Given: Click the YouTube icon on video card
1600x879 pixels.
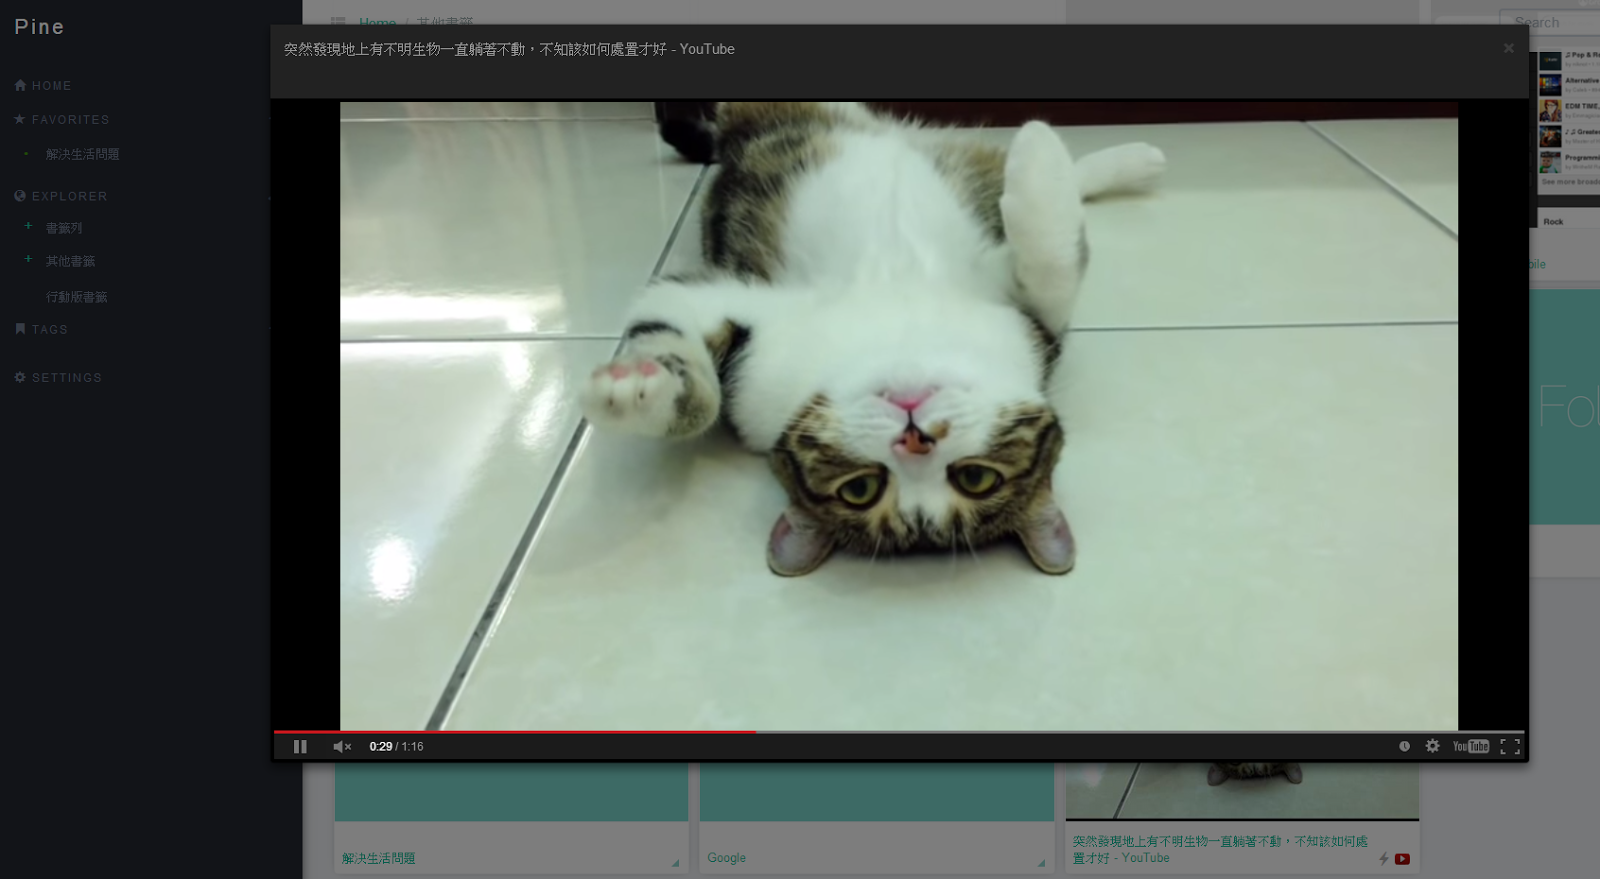Looking at the screenshot, I should 1402,859.
